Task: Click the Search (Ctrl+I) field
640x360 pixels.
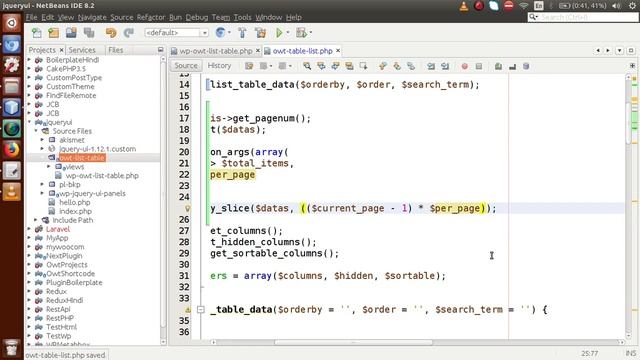Action: click(583, 17)
